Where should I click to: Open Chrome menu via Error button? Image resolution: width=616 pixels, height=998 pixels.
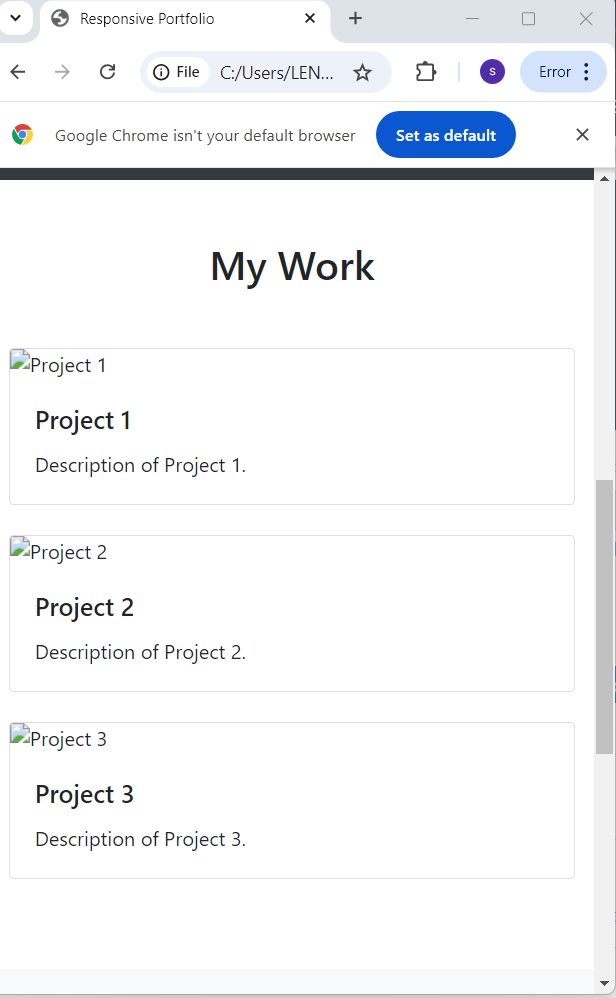(564, 72)
